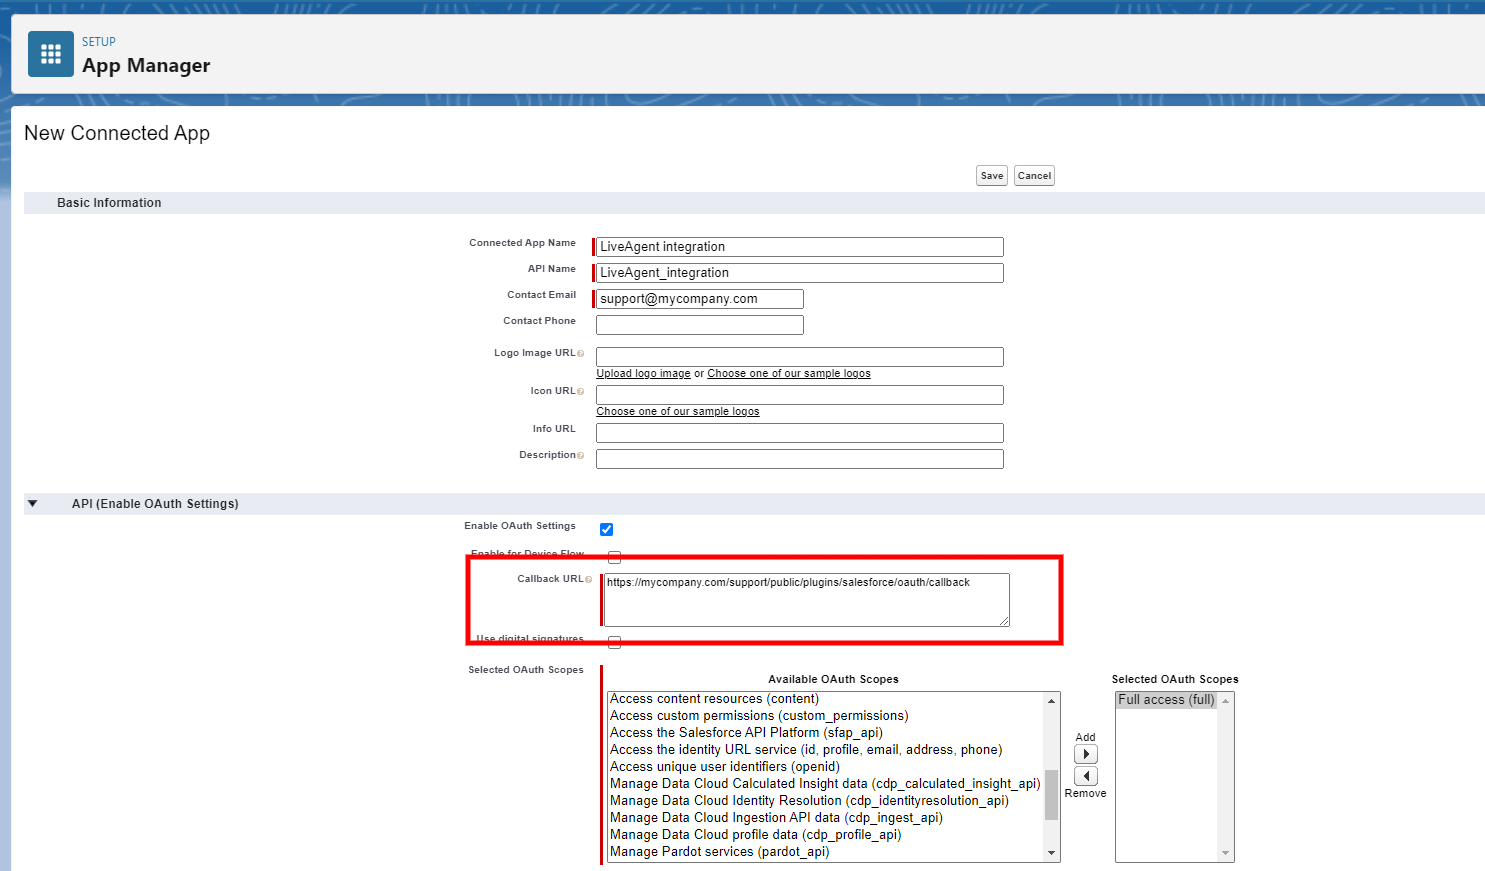Click inside the Contact Phone field
Viewport: 1485px width, 871px height.
tap(699, 324)
